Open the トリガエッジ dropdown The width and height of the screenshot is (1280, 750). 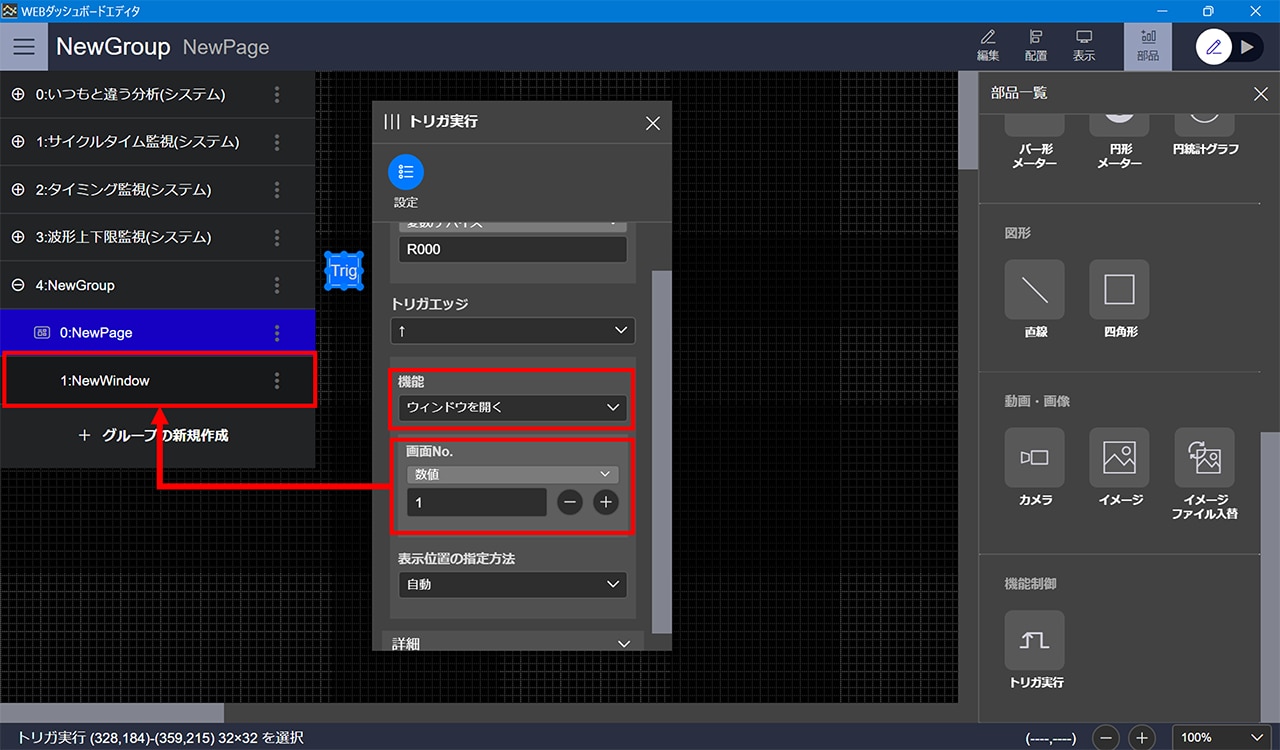click(x=512, y=331)
